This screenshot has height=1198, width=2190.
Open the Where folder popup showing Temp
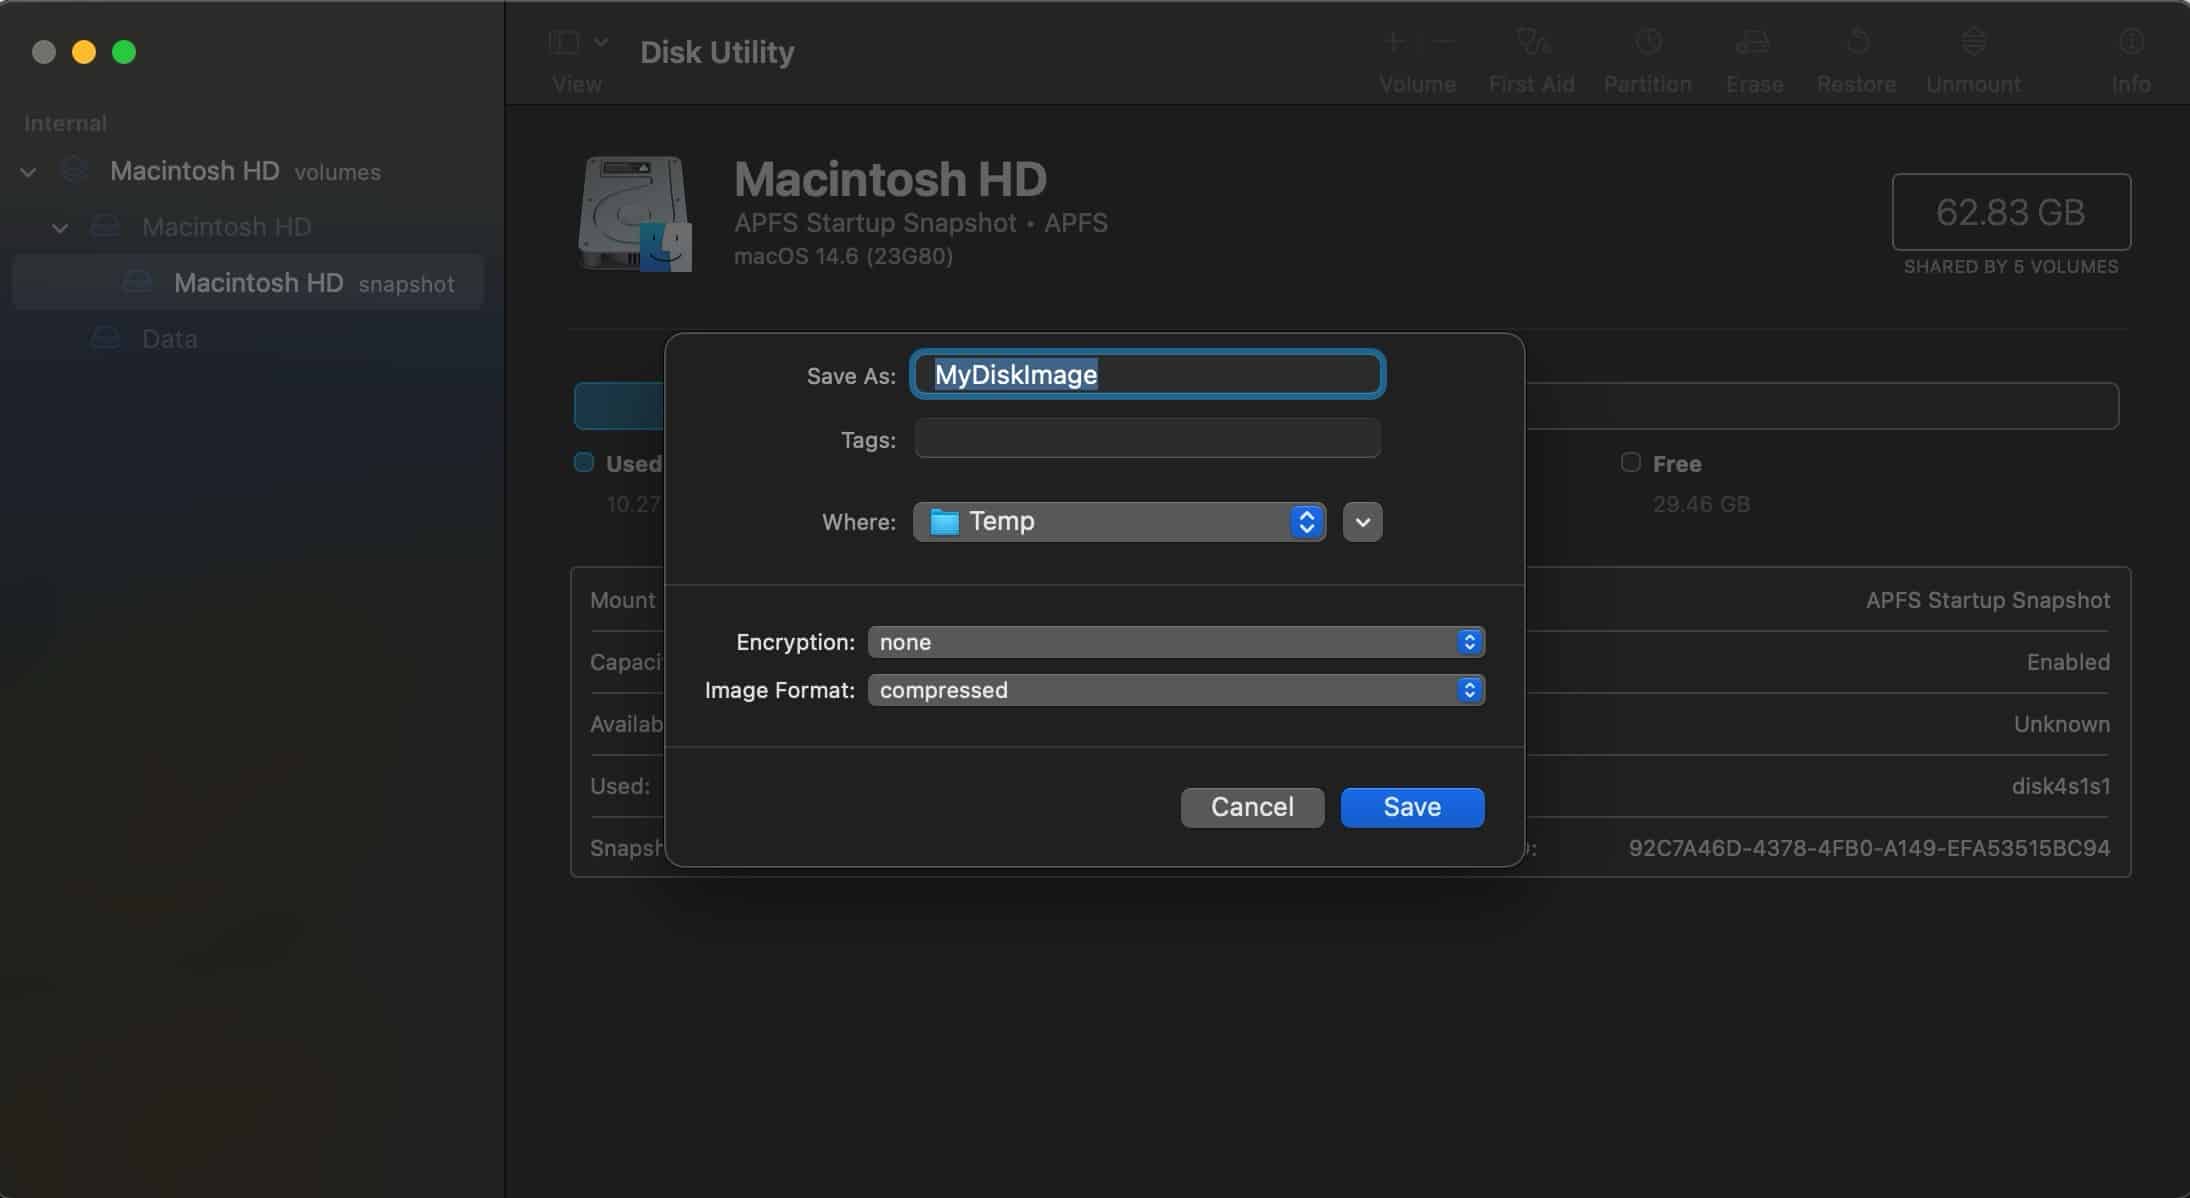point(1119,521)
